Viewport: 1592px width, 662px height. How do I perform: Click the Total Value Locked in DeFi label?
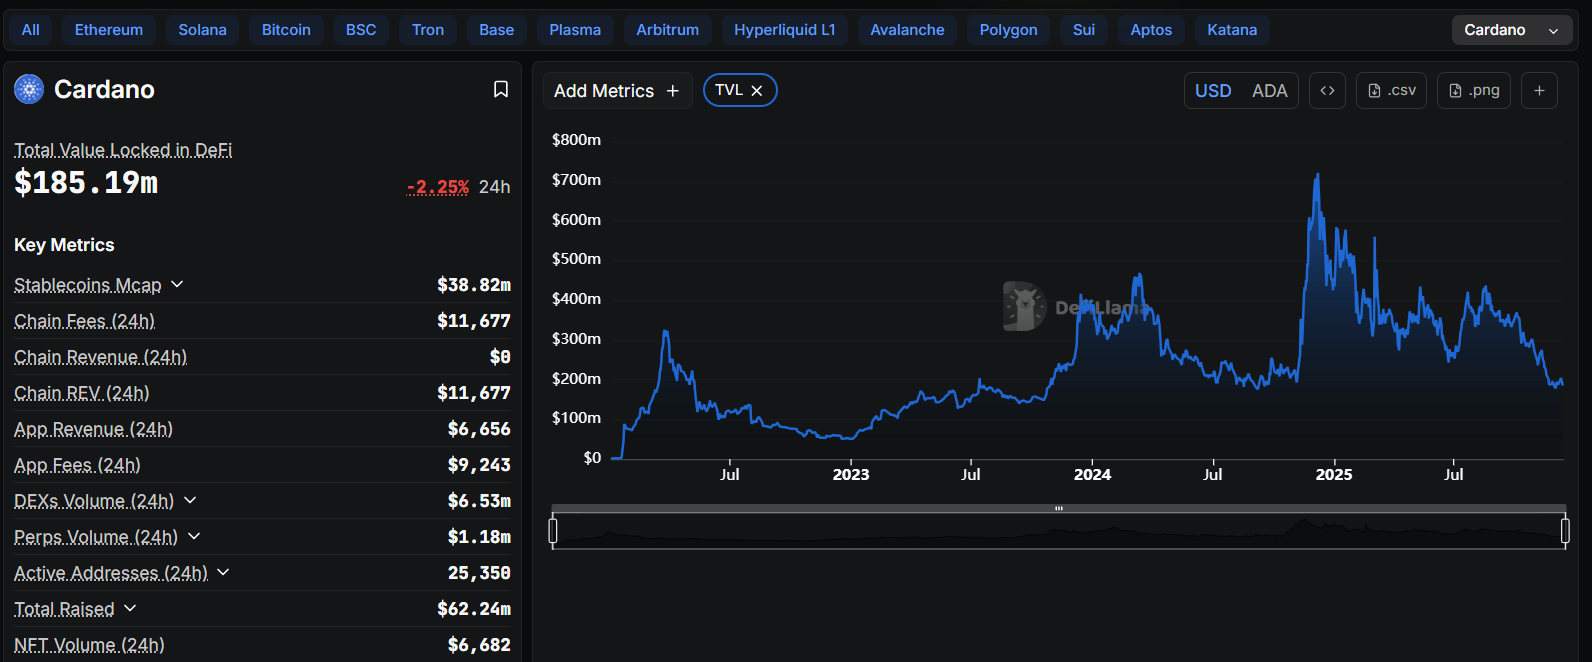pos(123,150)
